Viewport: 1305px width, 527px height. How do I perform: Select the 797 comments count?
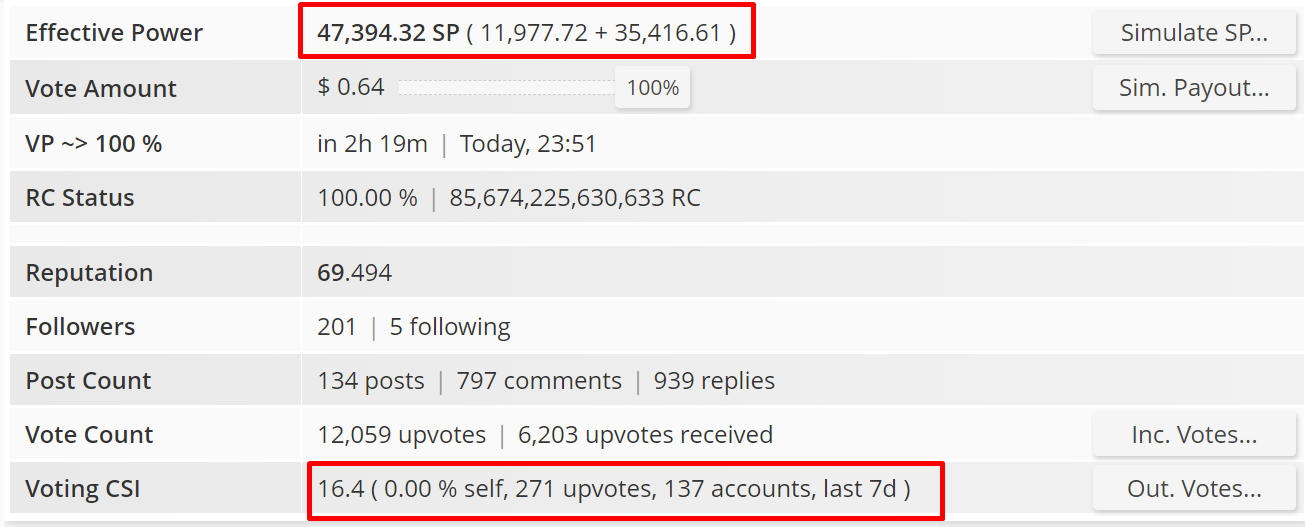539,380
